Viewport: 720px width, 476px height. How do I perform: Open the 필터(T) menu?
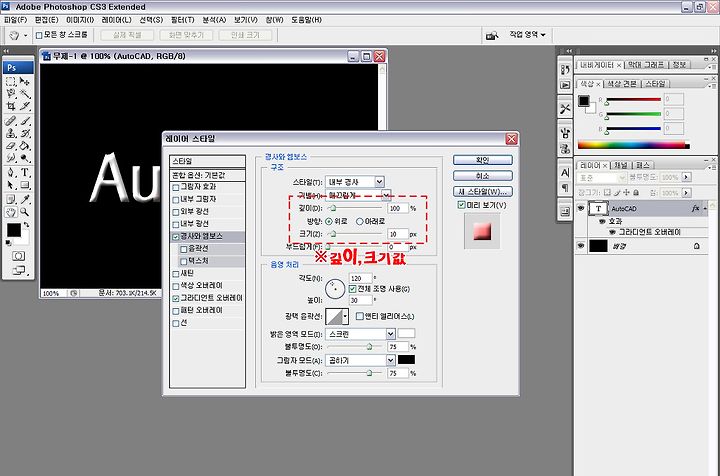pyautogui.click(x=183, y=20)
